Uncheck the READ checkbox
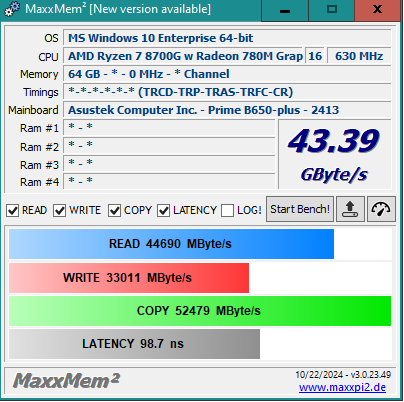404x402 pixels. [x=13, y=211]
